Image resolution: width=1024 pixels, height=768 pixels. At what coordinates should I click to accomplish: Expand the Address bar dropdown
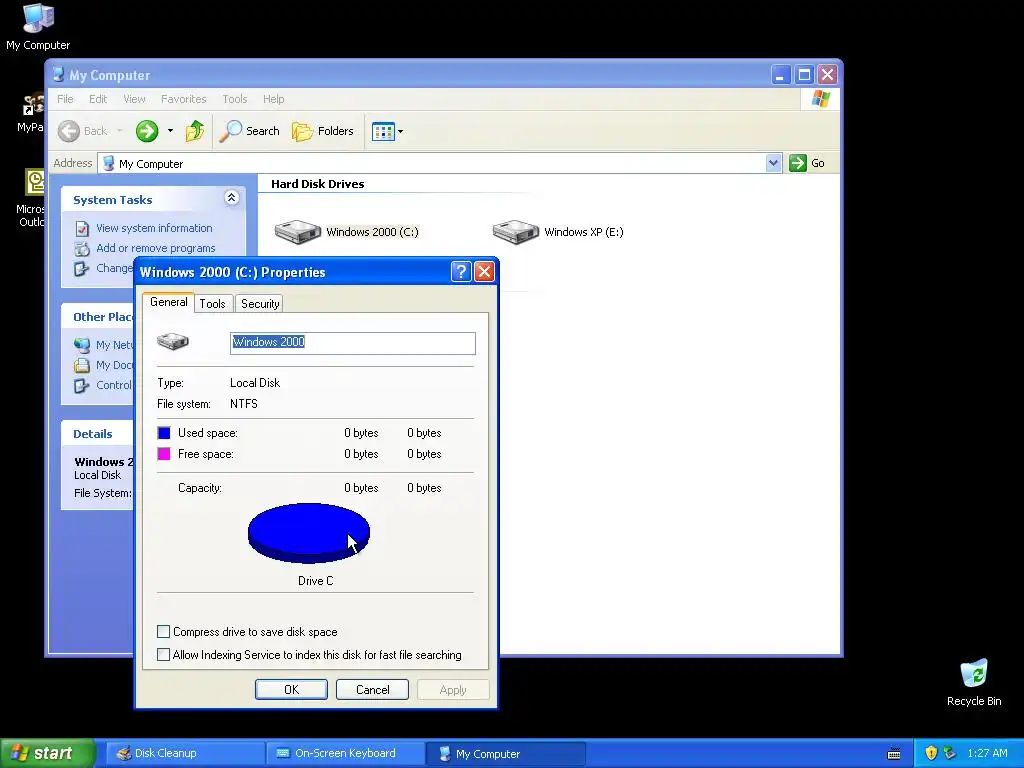coord(773,163)
